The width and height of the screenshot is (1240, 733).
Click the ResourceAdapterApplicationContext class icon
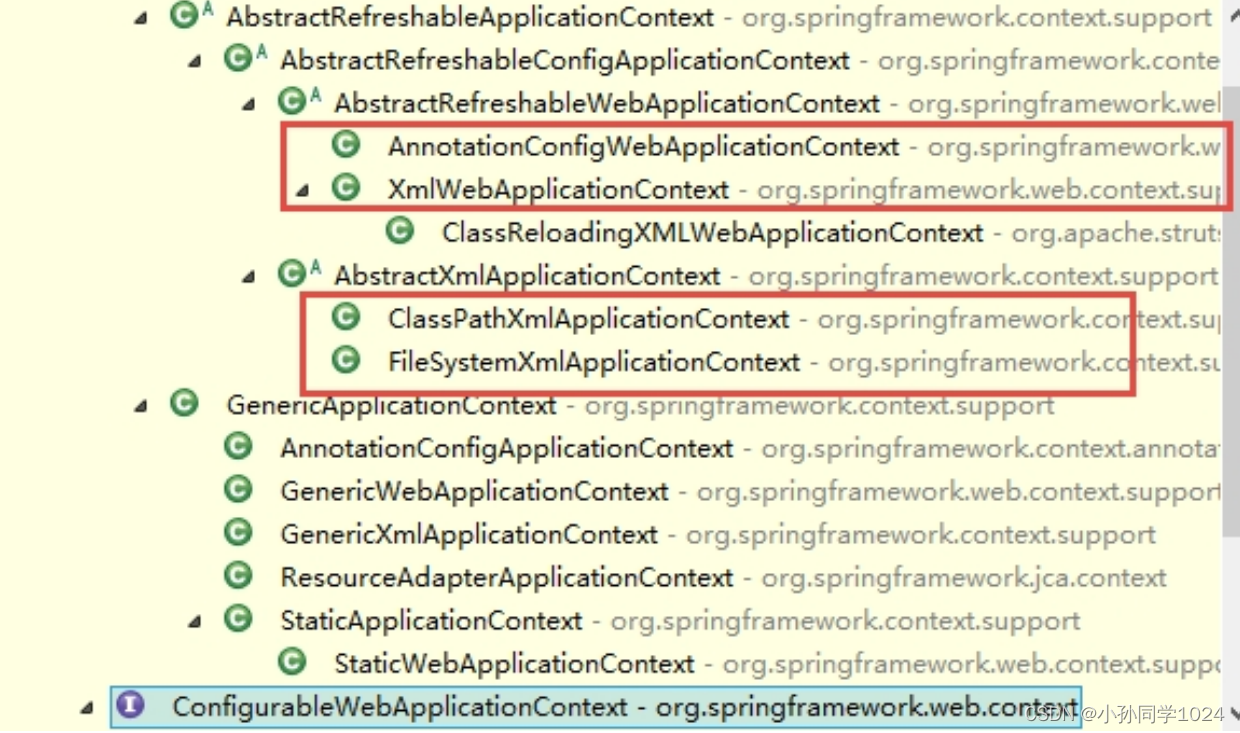(x=238, y=576)
